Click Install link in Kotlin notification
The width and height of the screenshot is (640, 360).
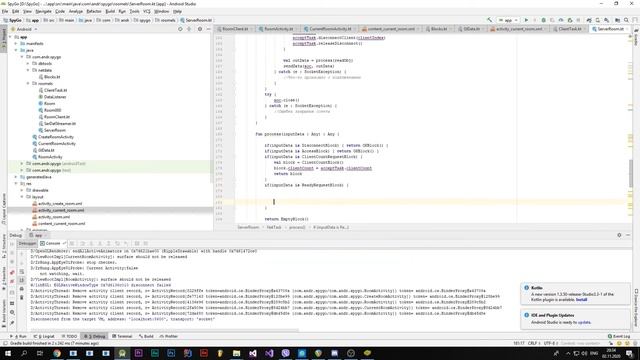click(x=581, y=300)
